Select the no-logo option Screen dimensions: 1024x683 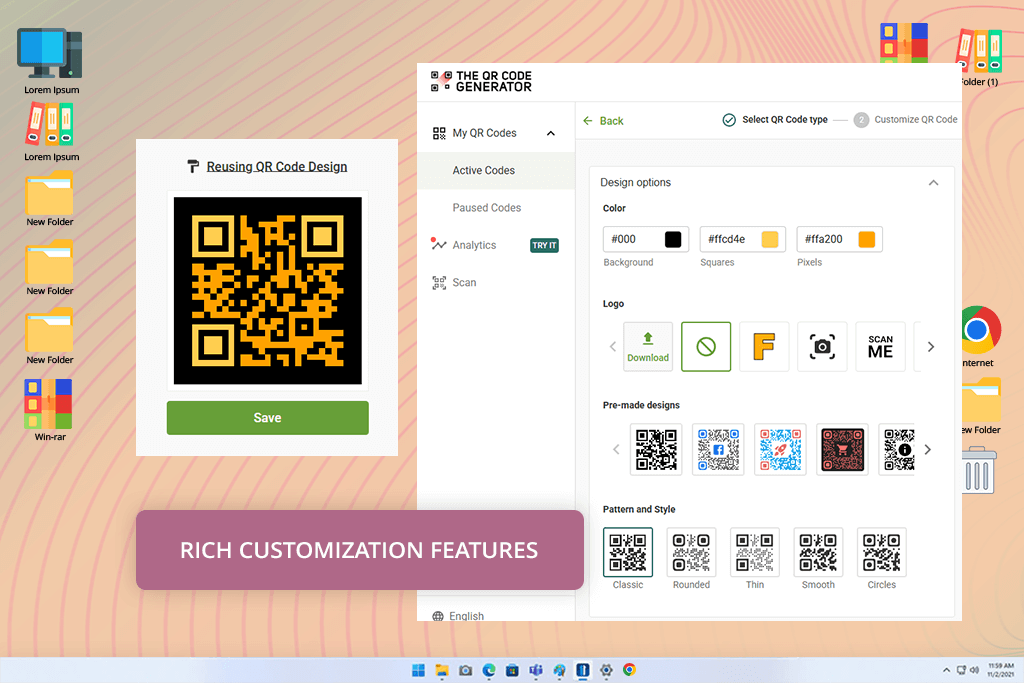click(706, 347)
